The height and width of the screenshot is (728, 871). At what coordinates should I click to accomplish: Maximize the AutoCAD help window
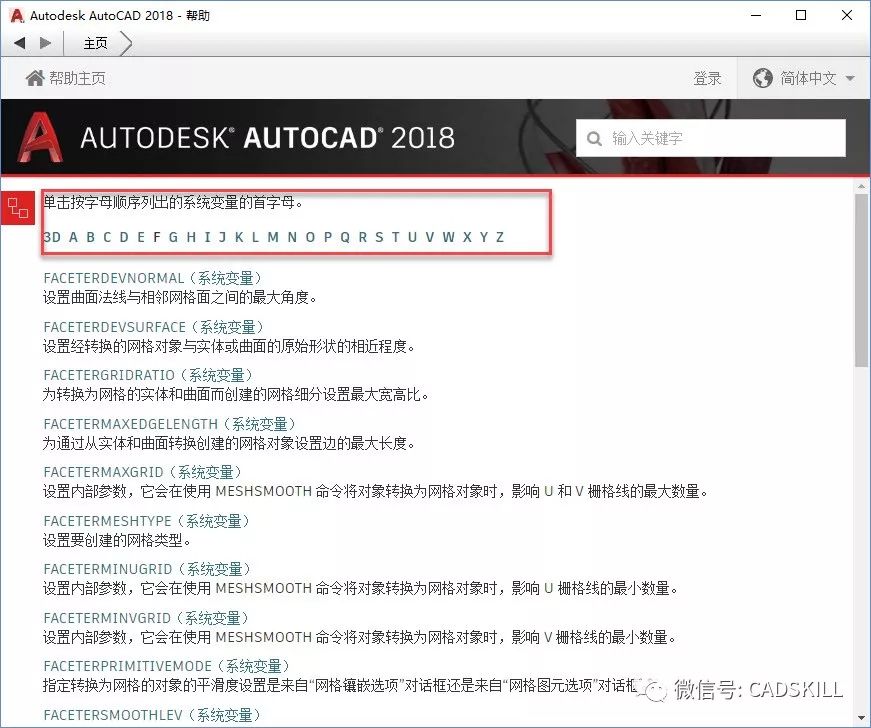[801, 16]
